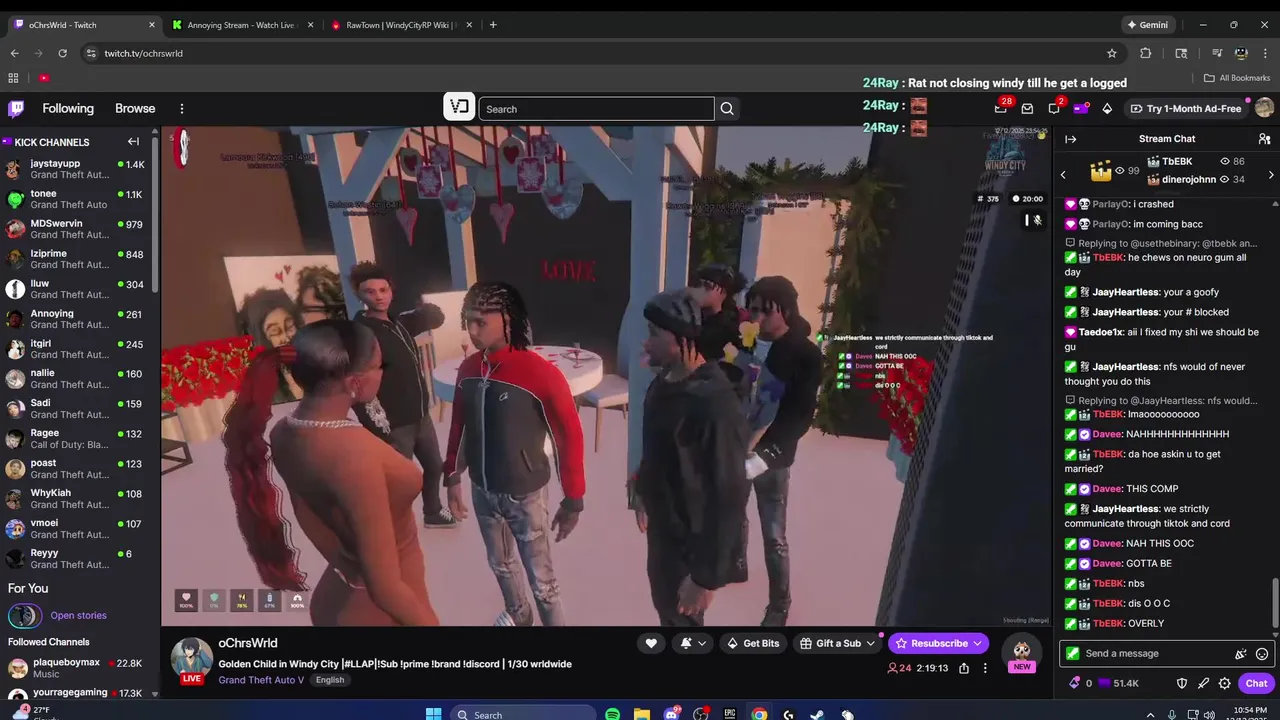Click the sword mod tools icon

pyautogui.click(x=1203, y=683)
